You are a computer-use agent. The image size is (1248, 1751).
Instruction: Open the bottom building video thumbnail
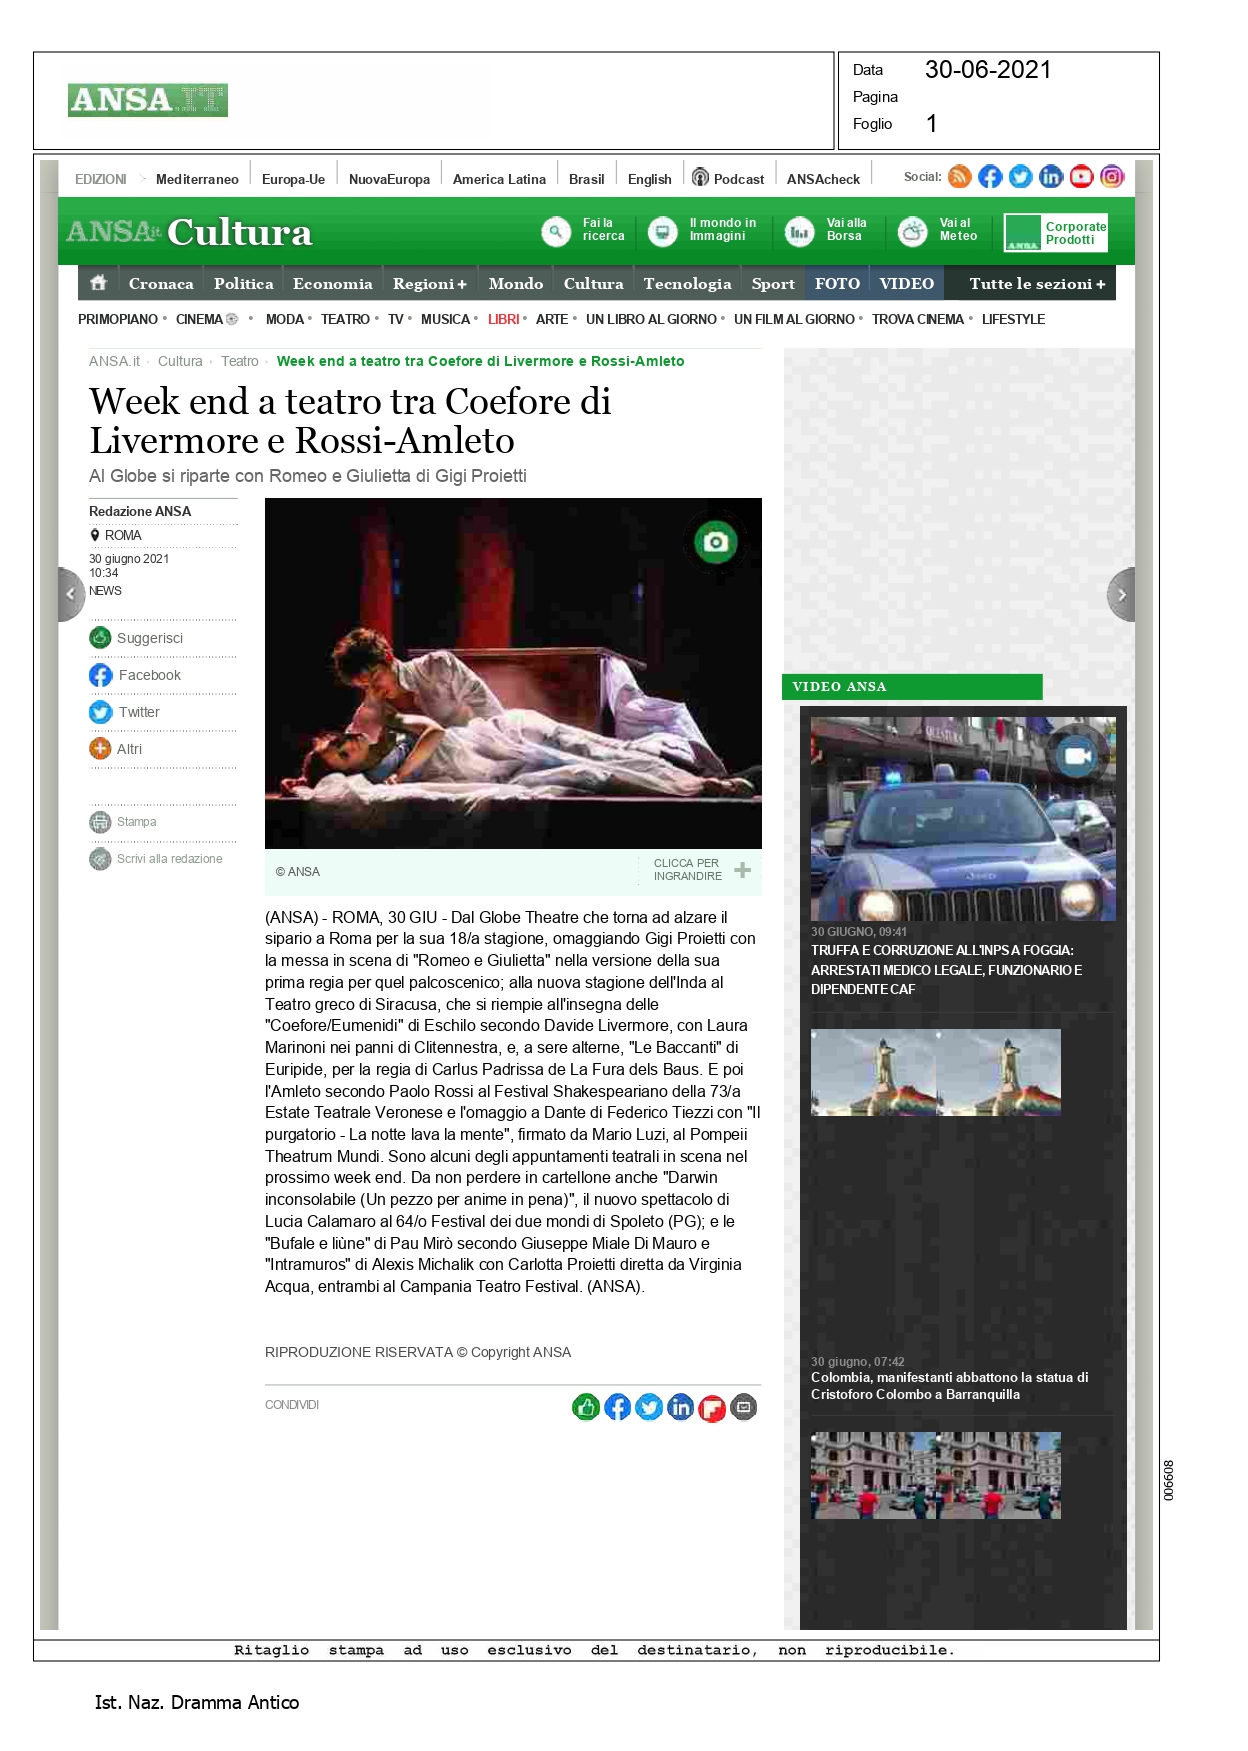[936, 1476]
